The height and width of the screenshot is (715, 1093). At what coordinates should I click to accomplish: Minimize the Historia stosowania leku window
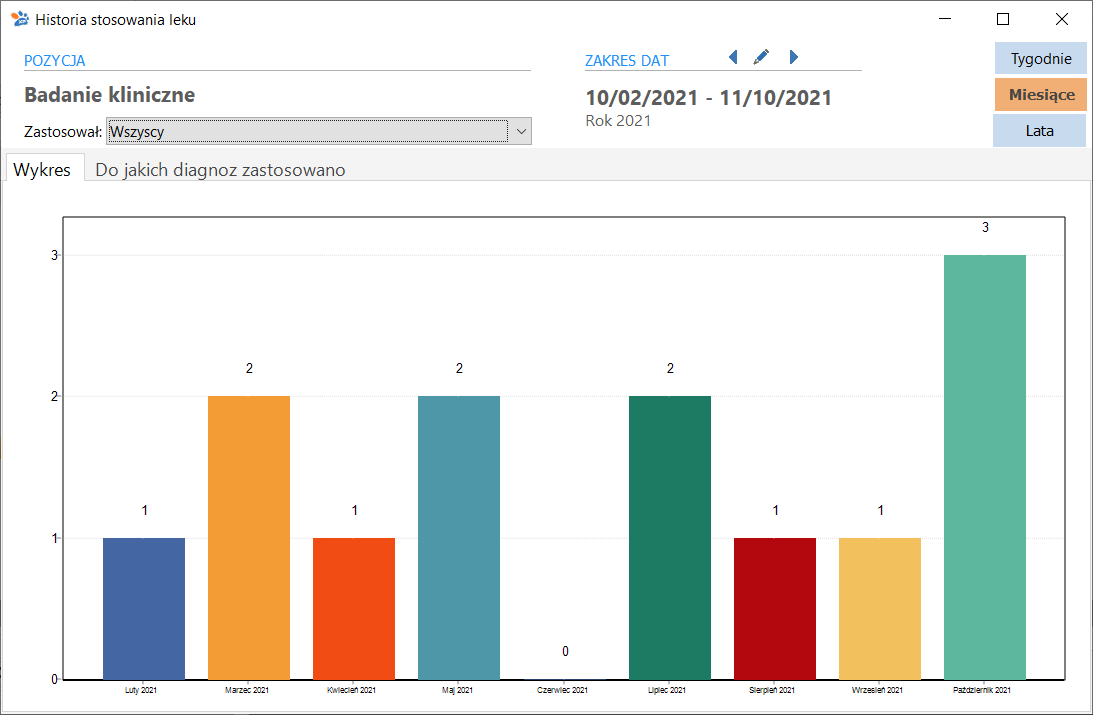(945, 19)
